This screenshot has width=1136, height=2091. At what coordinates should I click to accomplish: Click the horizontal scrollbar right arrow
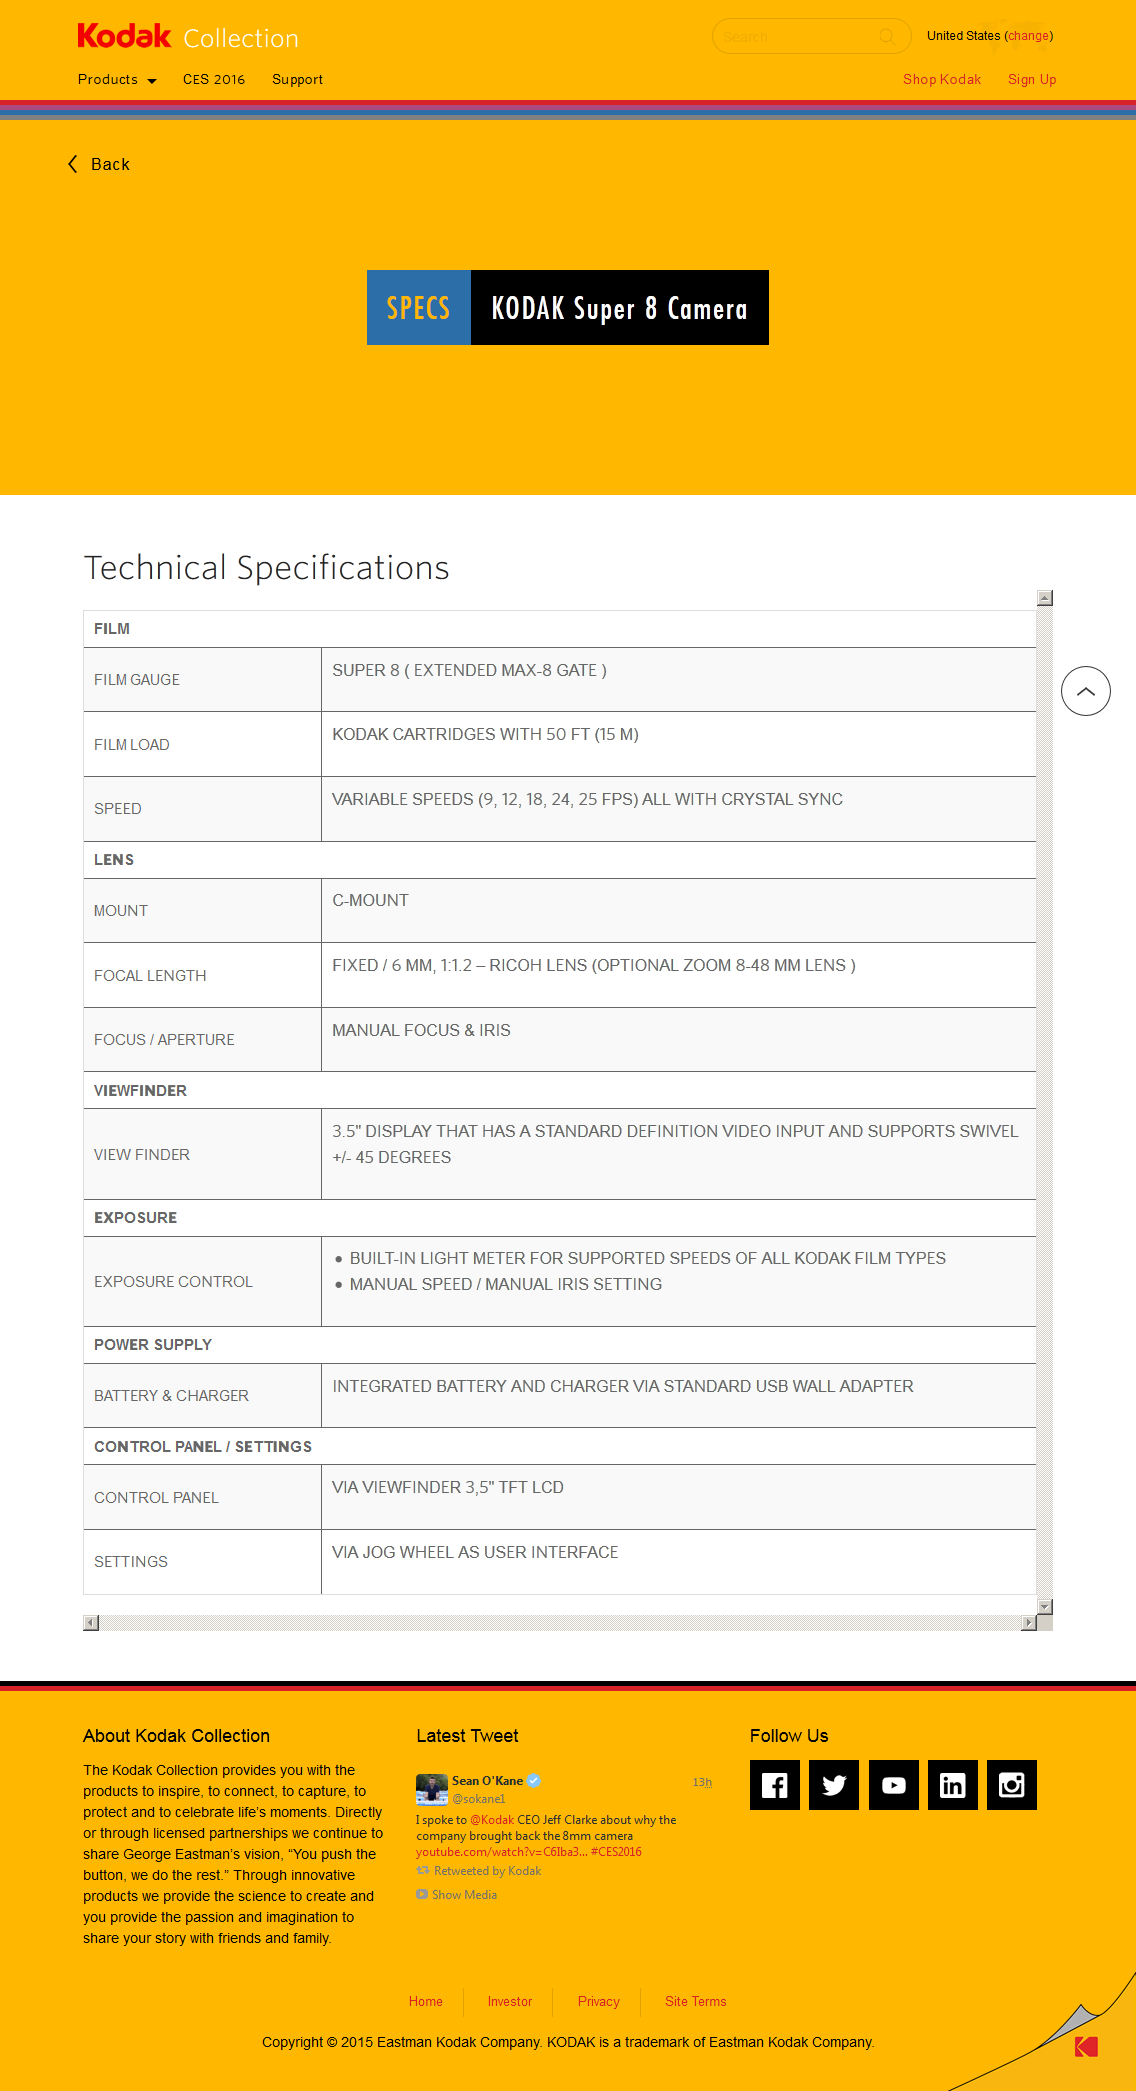point(1029,1623)
